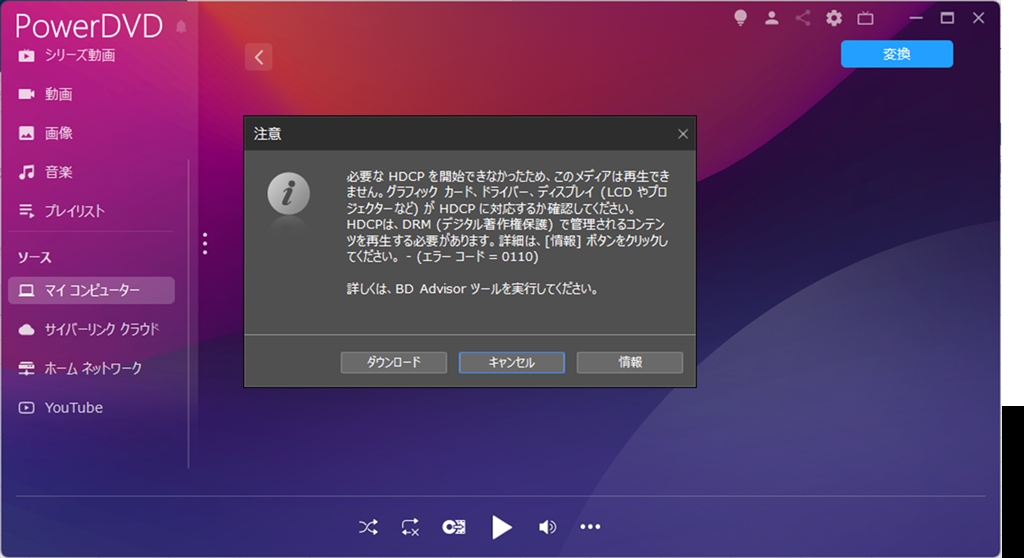Screen dimensions: 1024x558
Task: Click the info icon in the dialog
Action: (288, 193)
